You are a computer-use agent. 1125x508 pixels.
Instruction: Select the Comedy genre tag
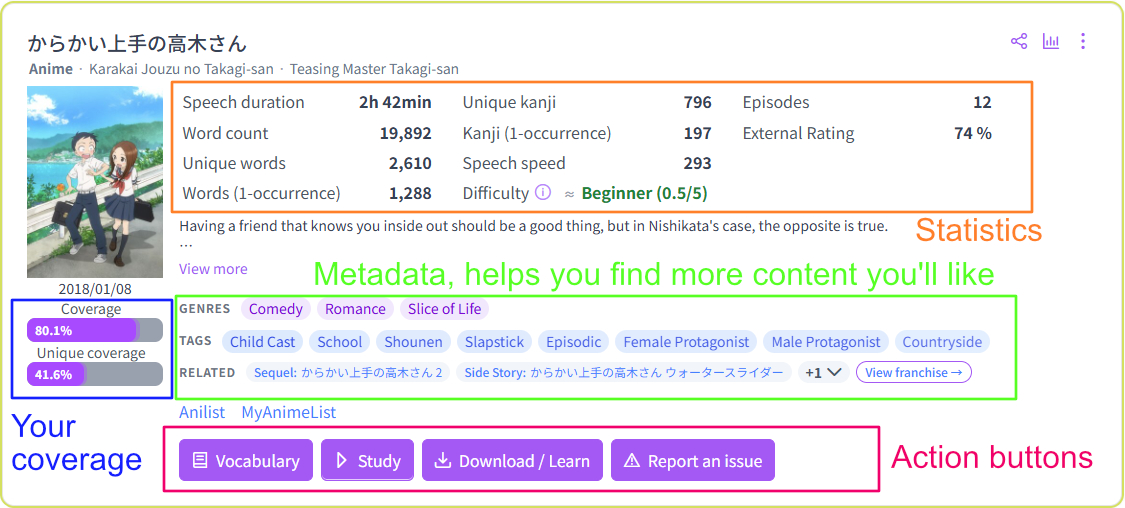(x=276, y=309)
